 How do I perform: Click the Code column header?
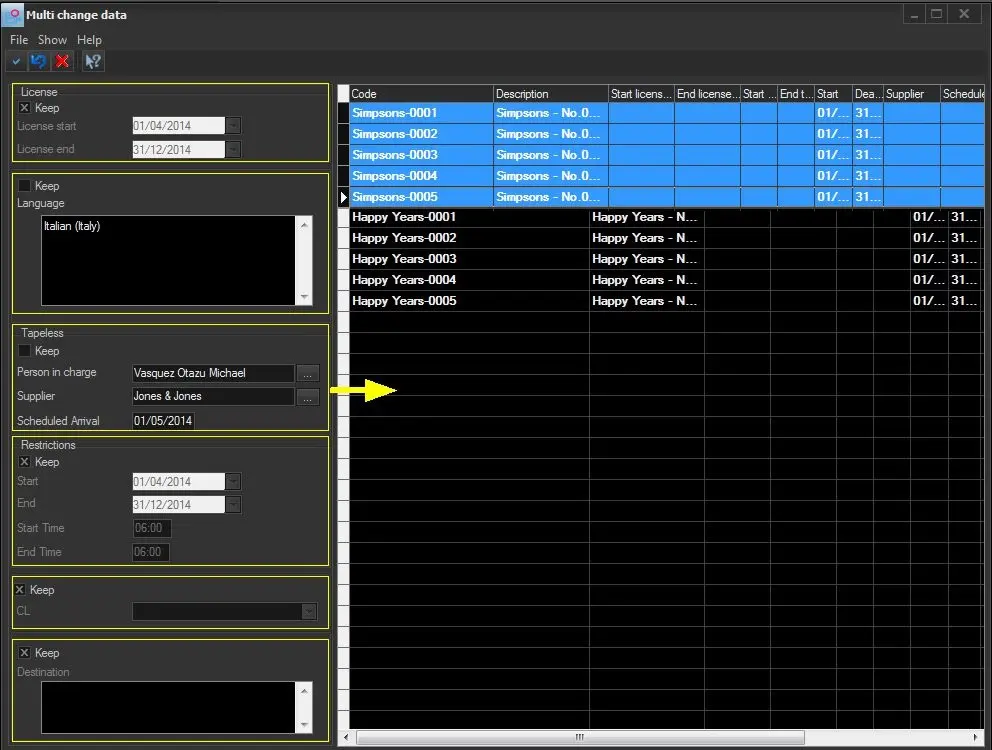click(x=420, y=94)
